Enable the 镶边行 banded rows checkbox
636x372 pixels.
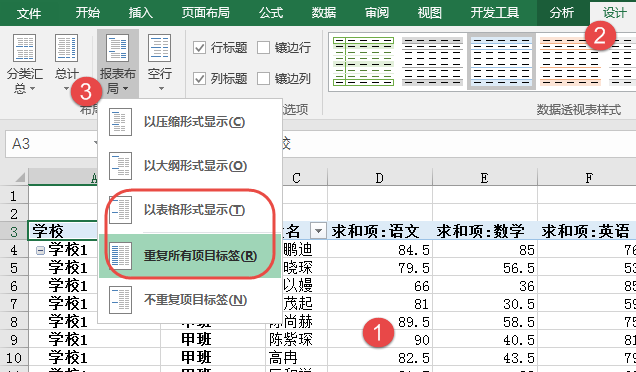(284, 48)
